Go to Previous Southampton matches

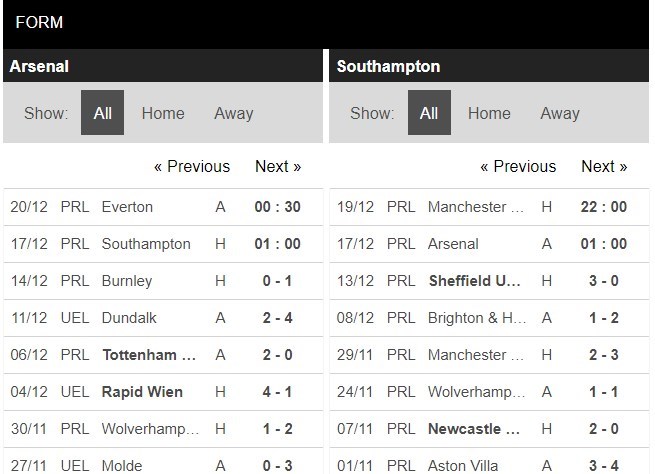pos(518,166)
